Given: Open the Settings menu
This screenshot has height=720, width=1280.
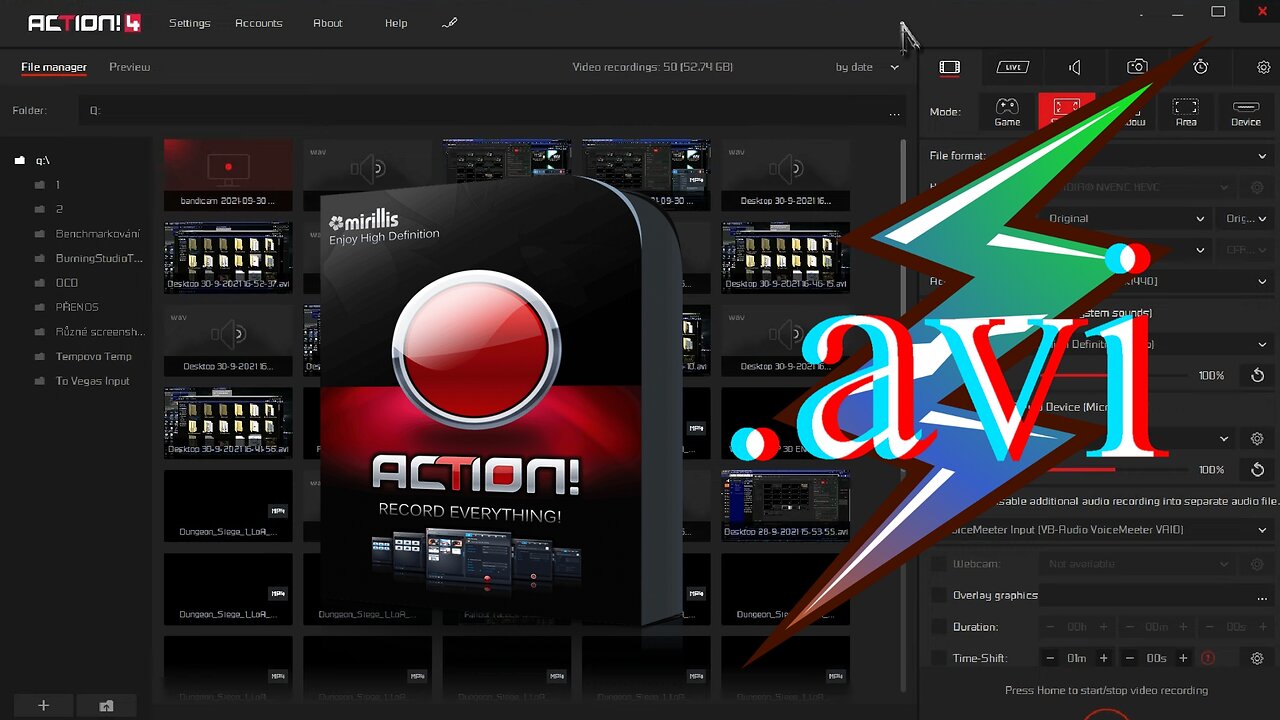Looking at the screenshot, I should [x=189, y=23].
